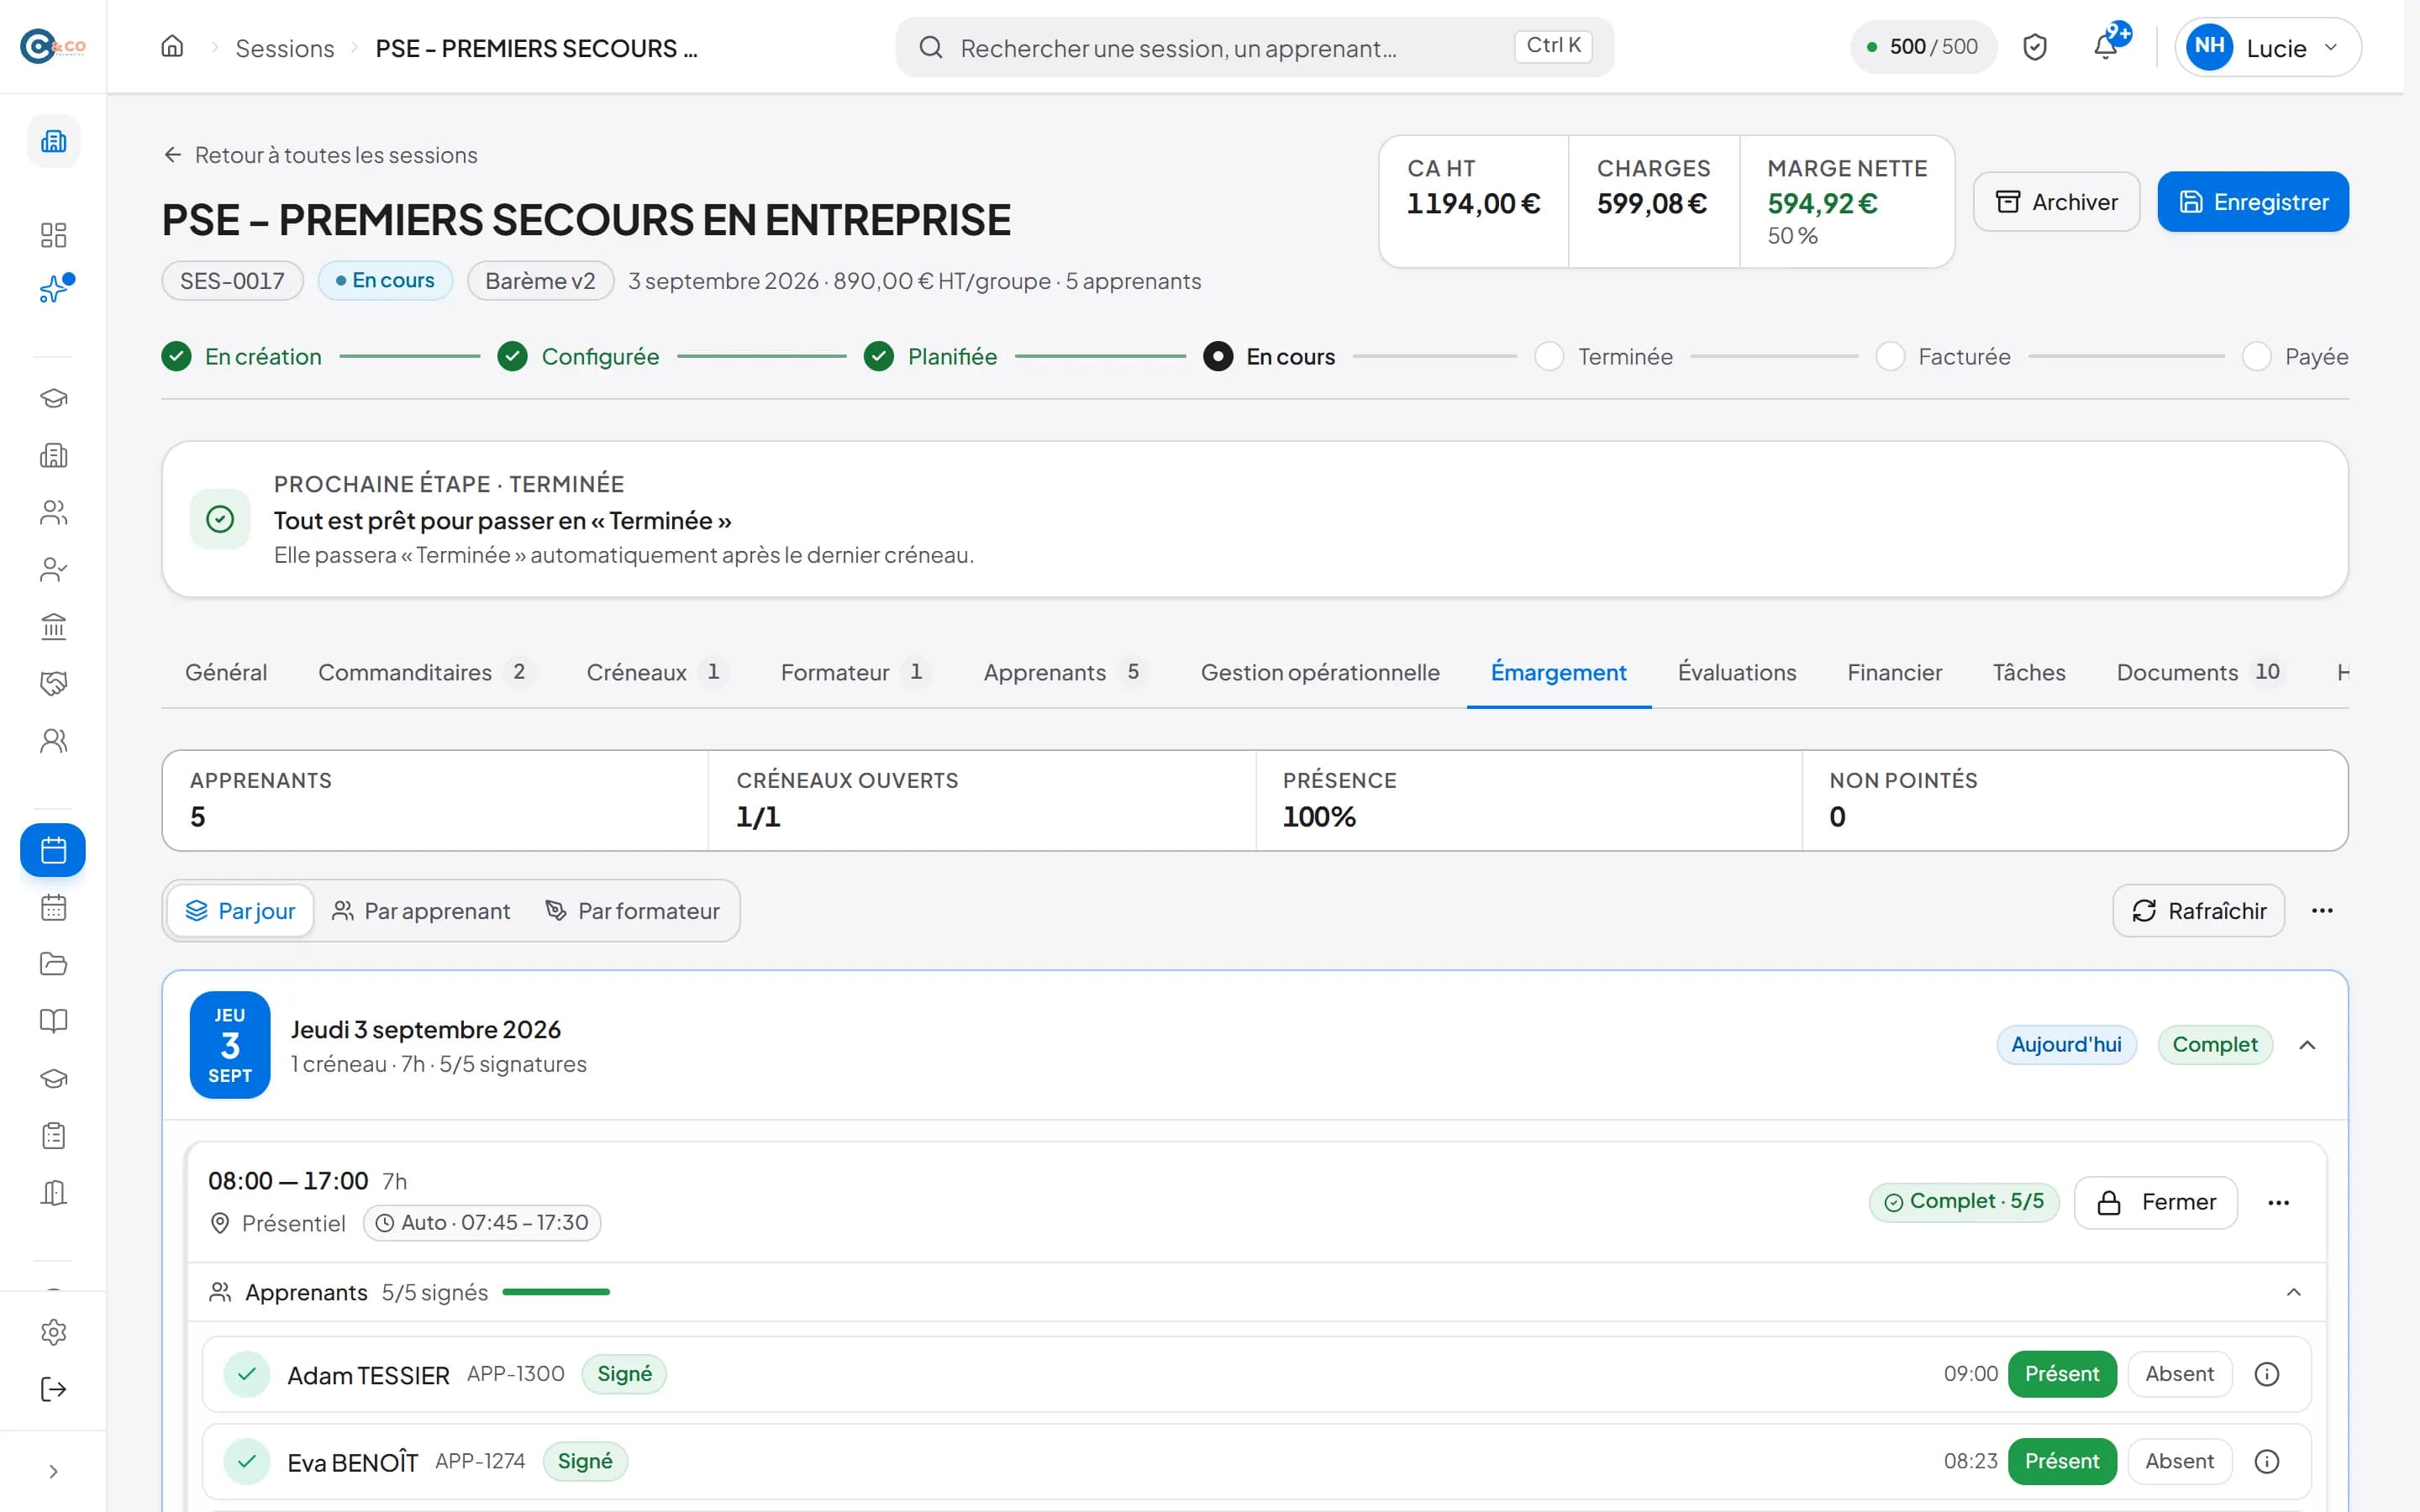Open the handshake icon in the sidebar

[x=54, y=684]
